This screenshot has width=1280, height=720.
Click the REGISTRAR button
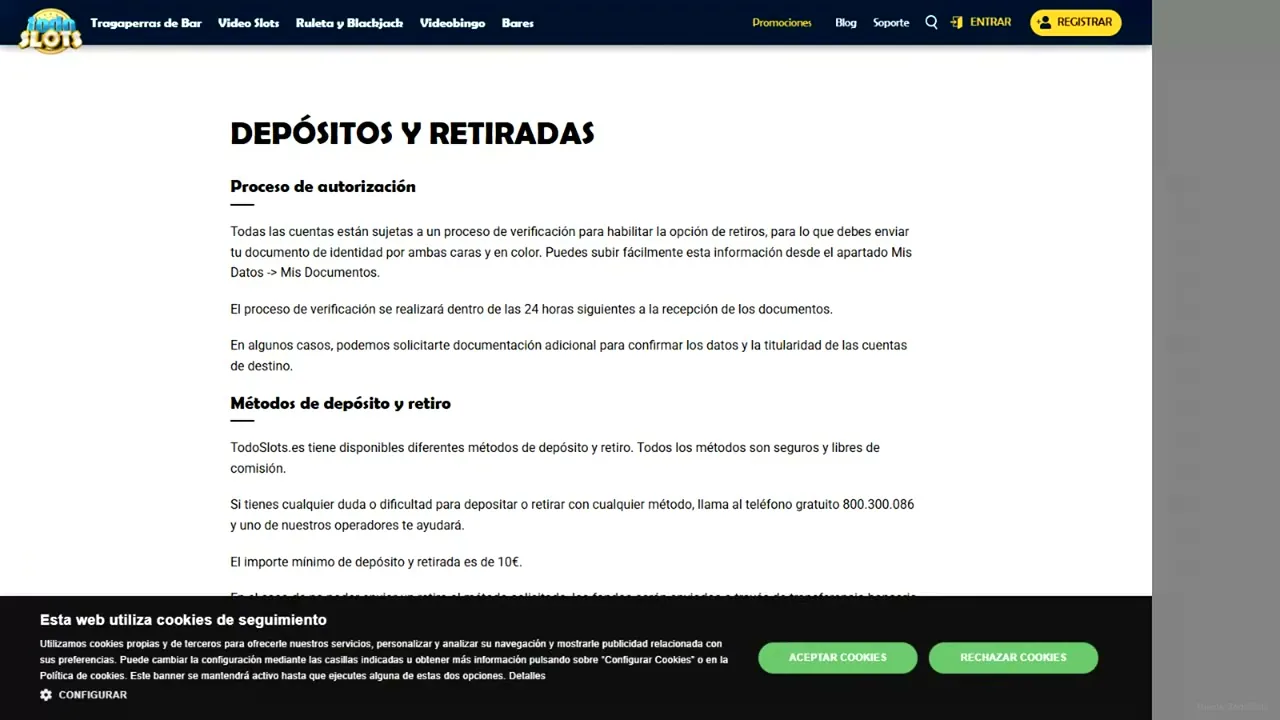(x=1076, y=22)
